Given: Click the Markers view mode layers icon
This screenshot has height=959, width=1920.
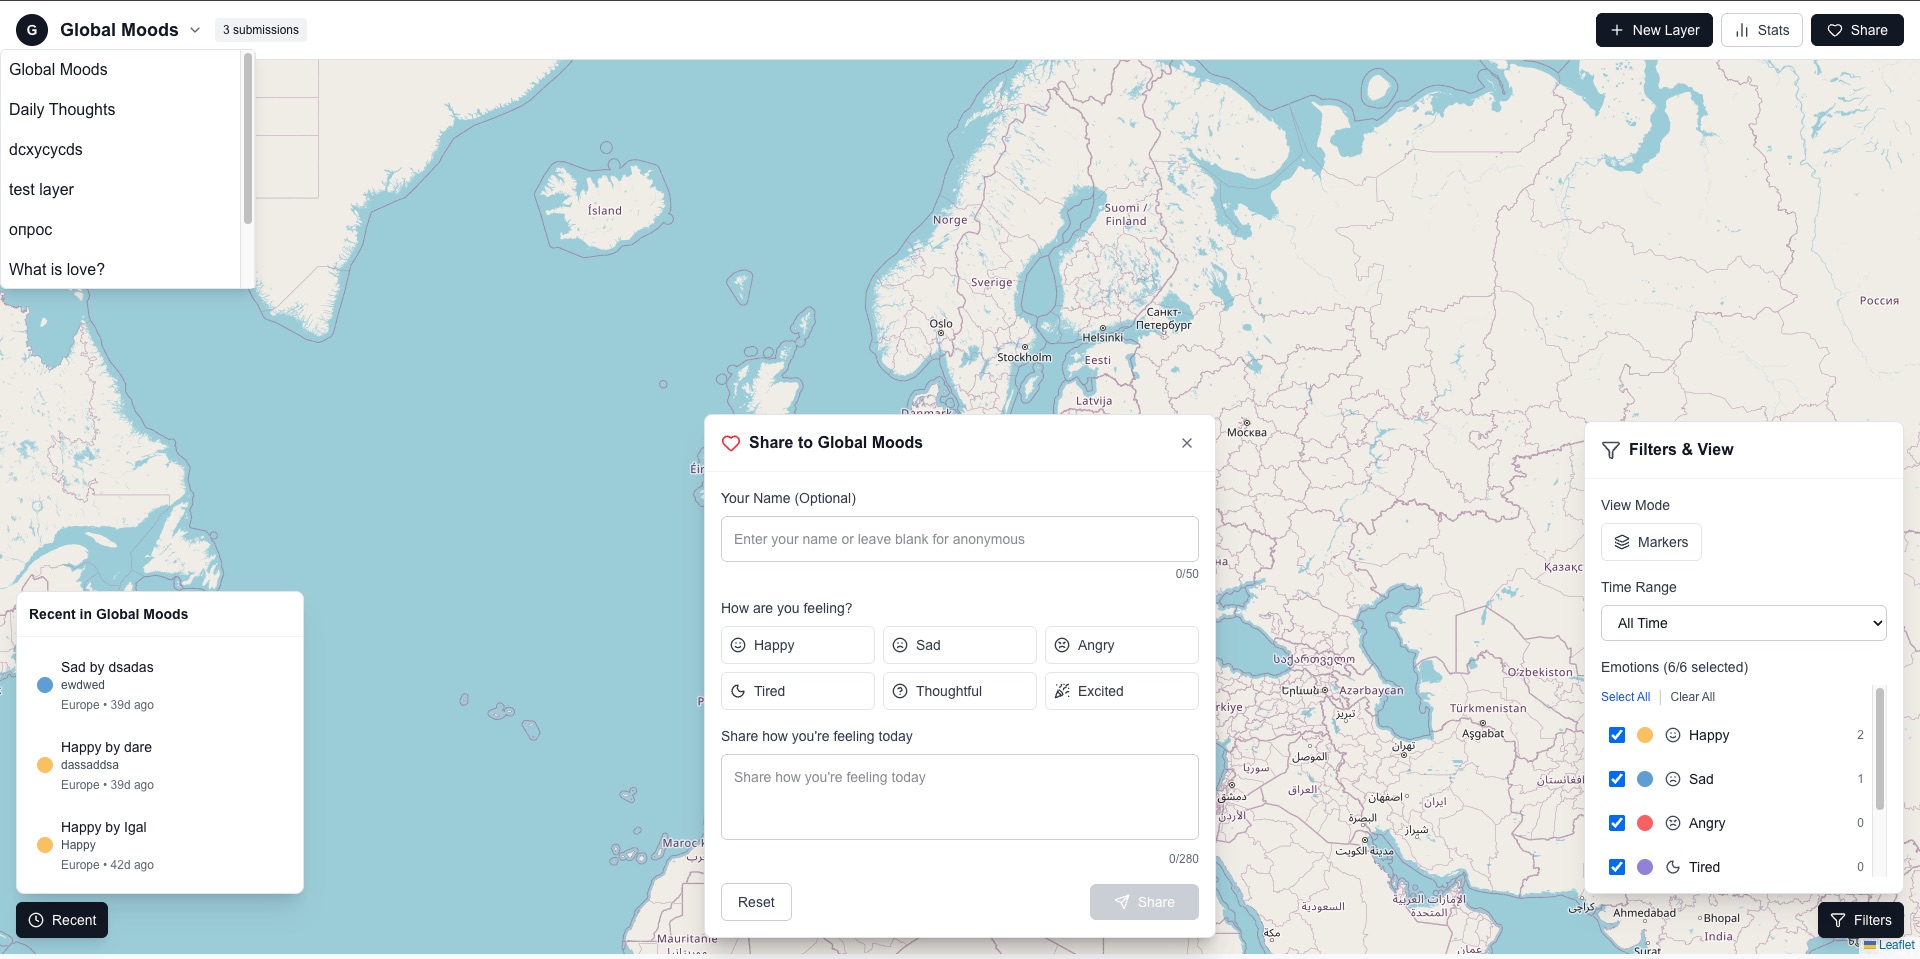Looking at the screenshot, I should tap(1622, 542).
